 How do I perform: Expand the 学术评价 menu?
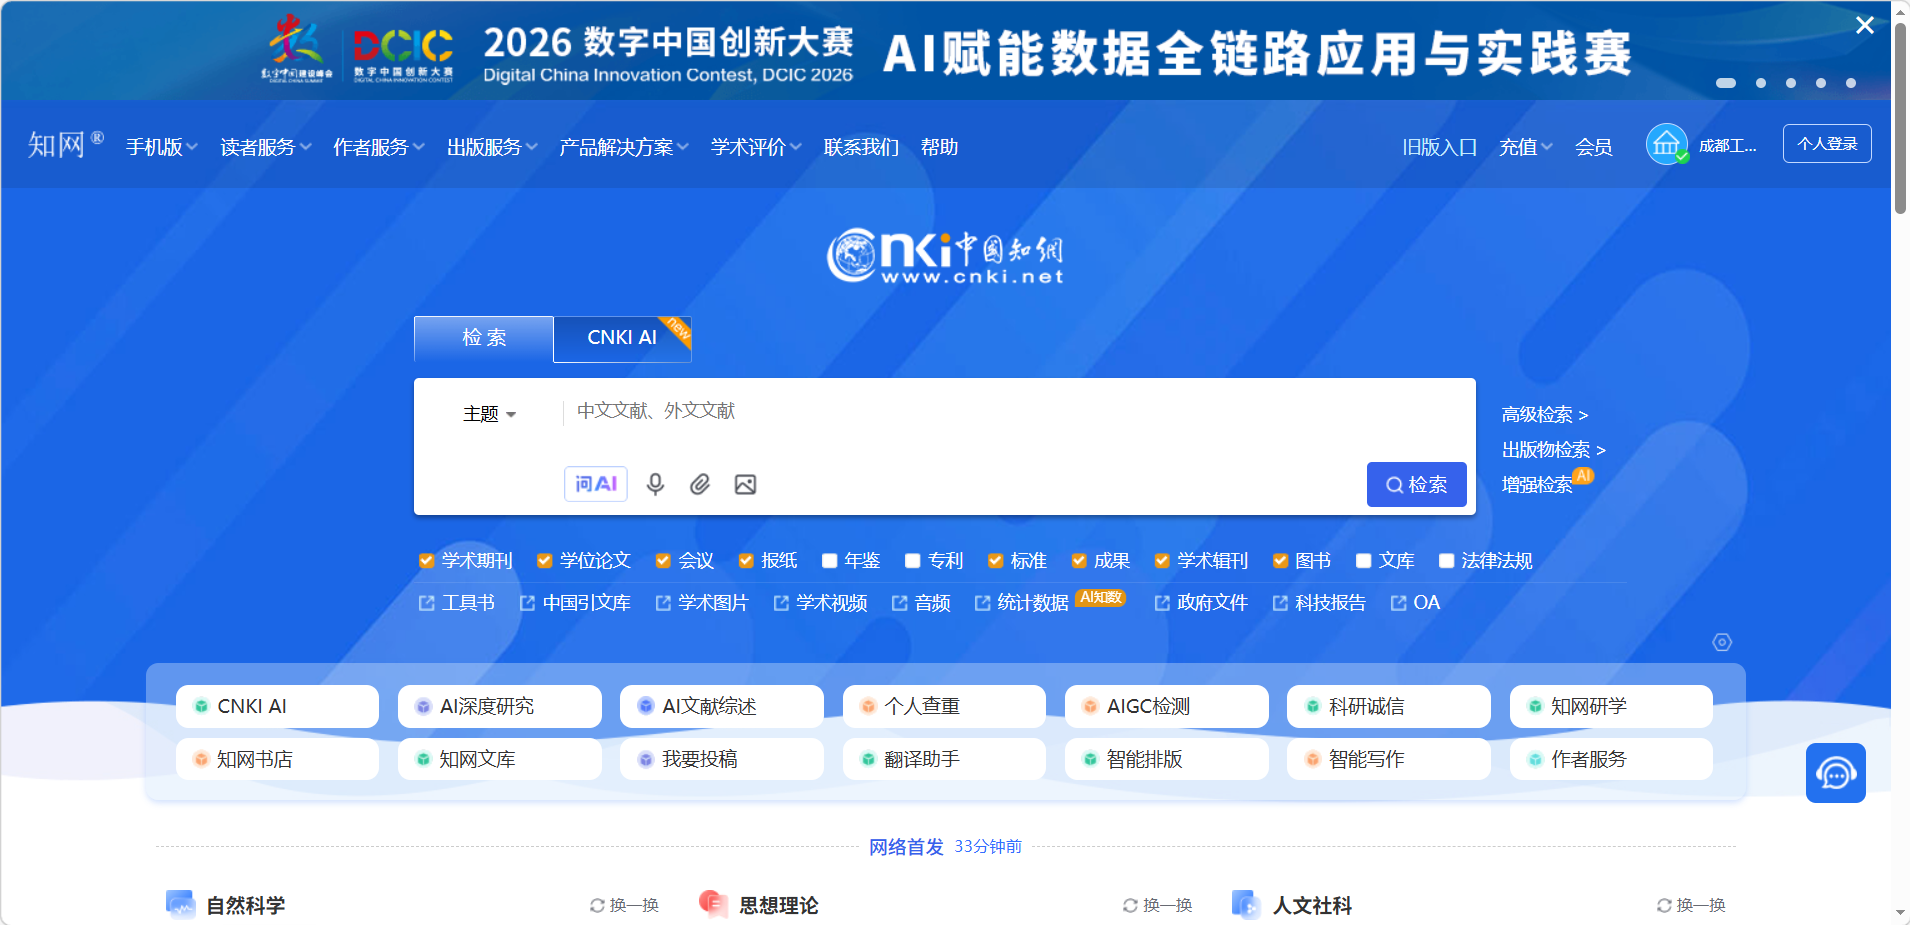coord(756,147)
